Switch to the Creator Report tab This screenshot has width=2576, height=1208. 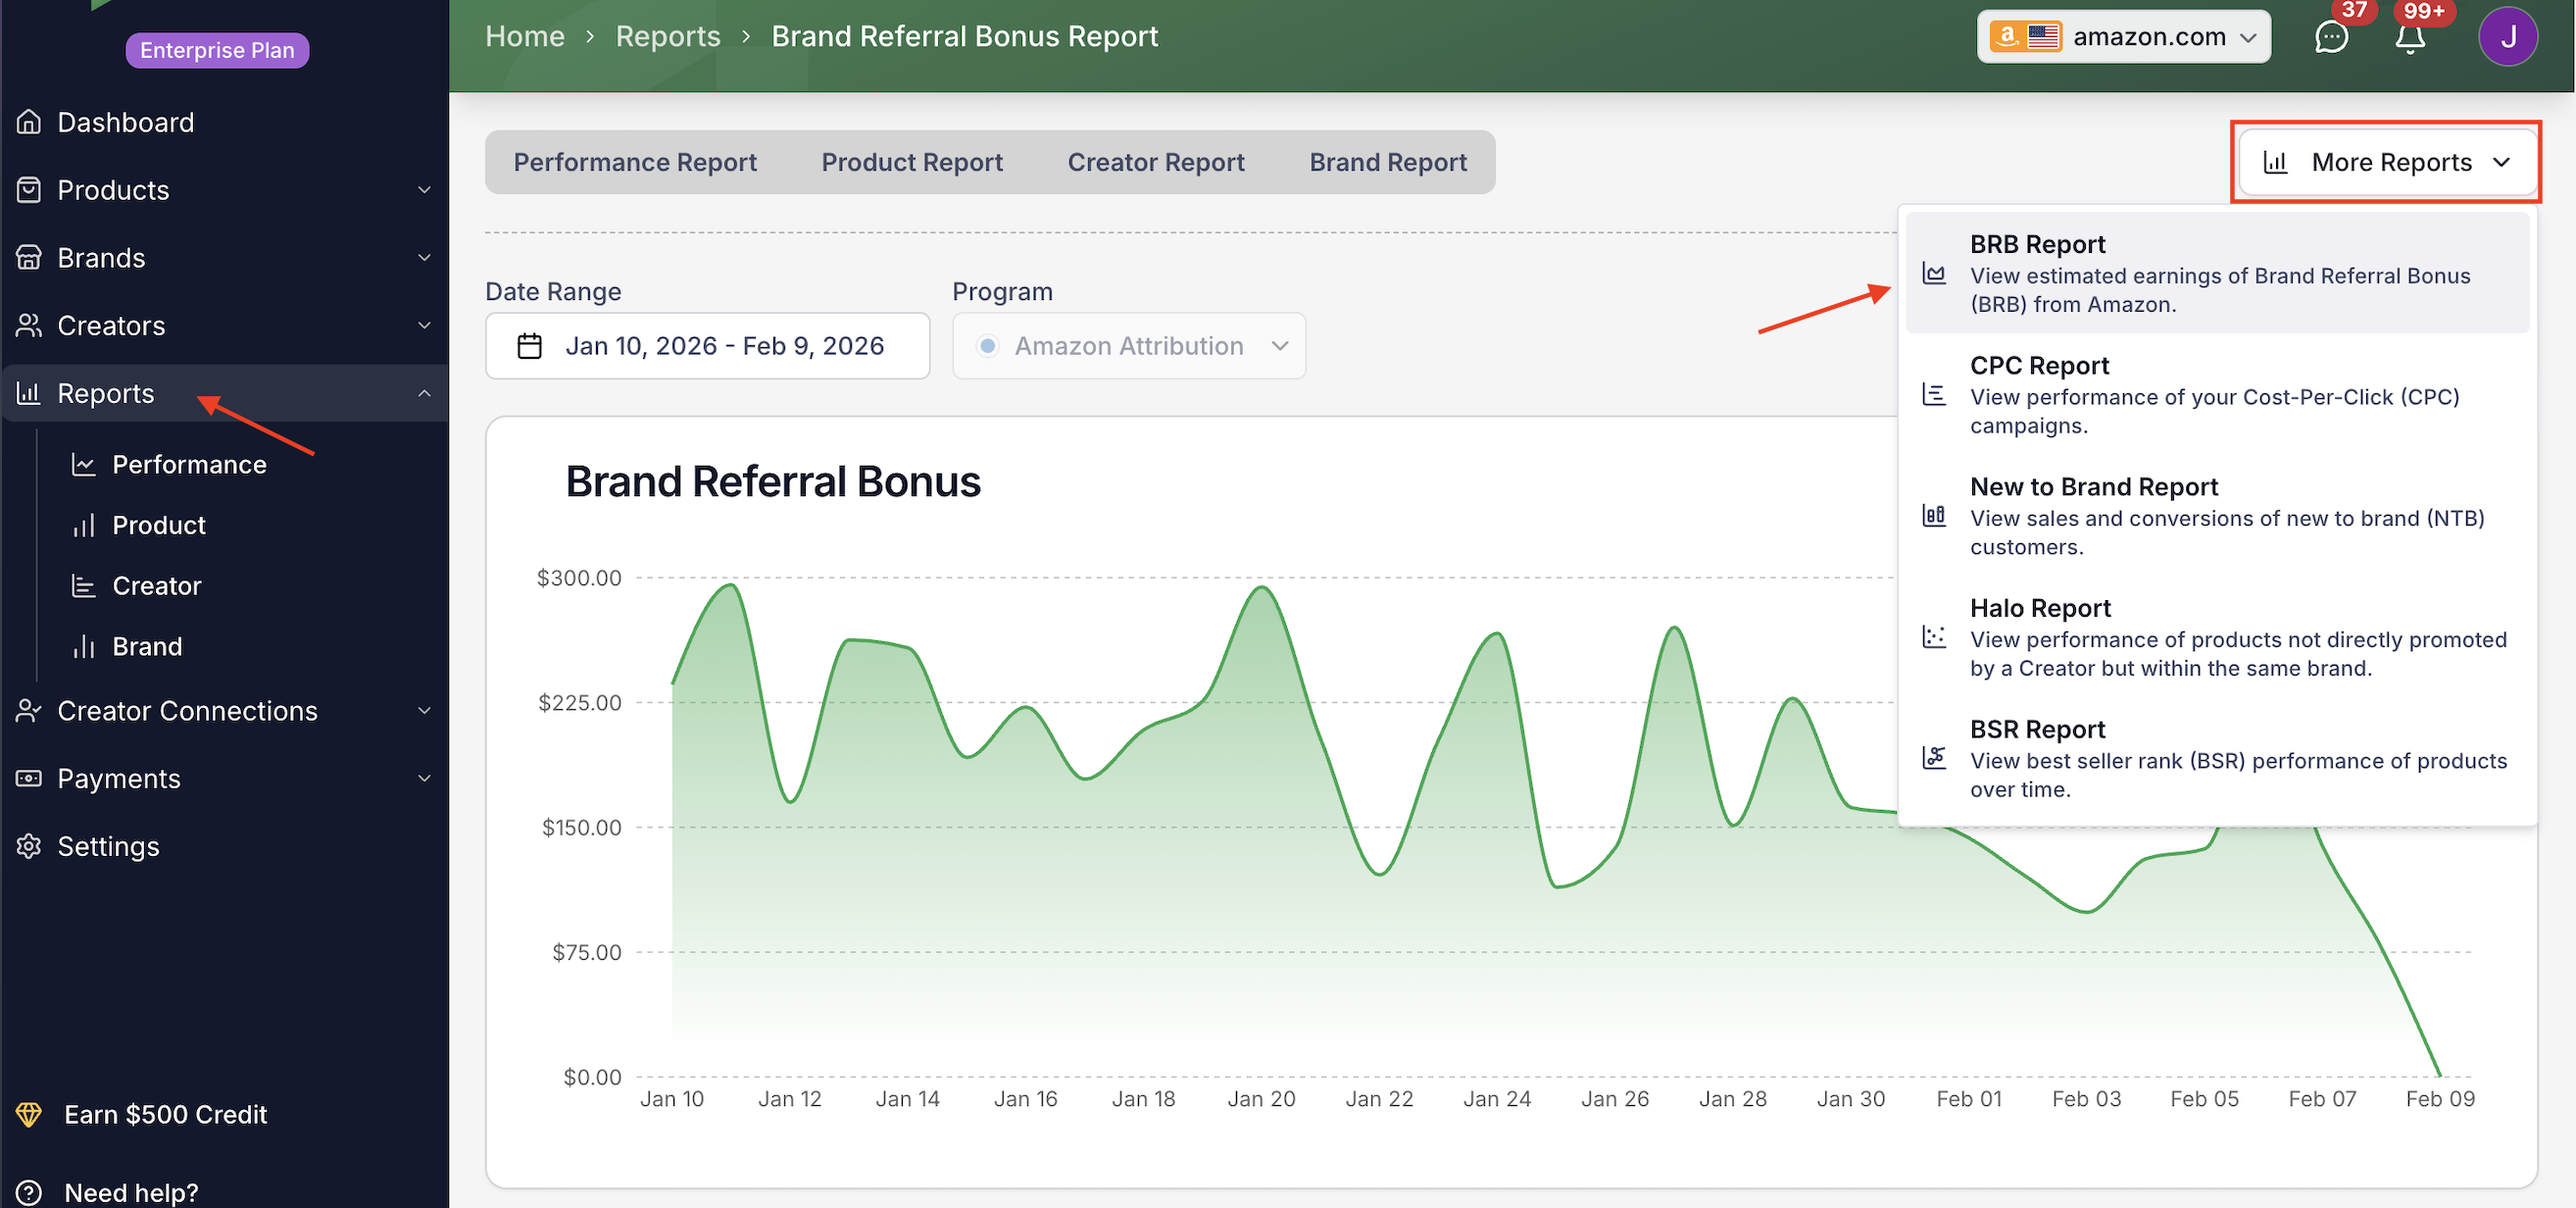[1155, 162]
